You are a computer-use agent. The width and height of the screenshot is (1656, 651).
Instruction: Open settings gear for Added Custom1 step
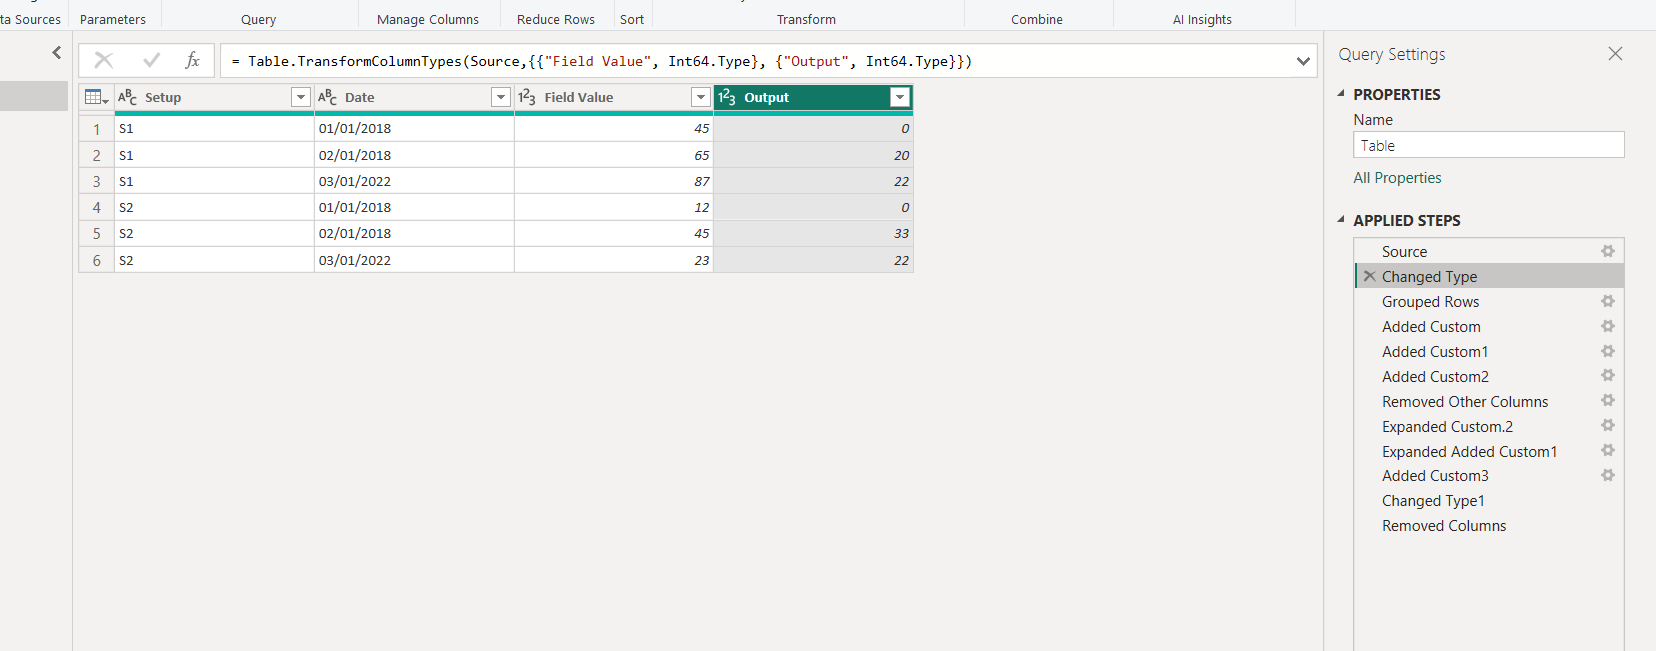[x=1607, y=352]
